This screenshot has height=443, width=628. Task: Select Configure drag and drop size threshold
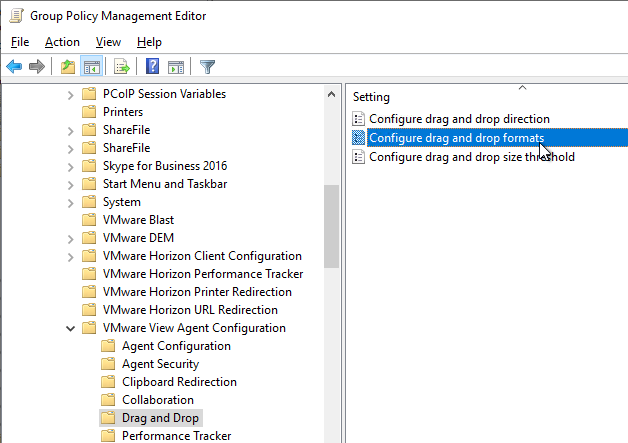pyautogui.click(x=472, y=157)
